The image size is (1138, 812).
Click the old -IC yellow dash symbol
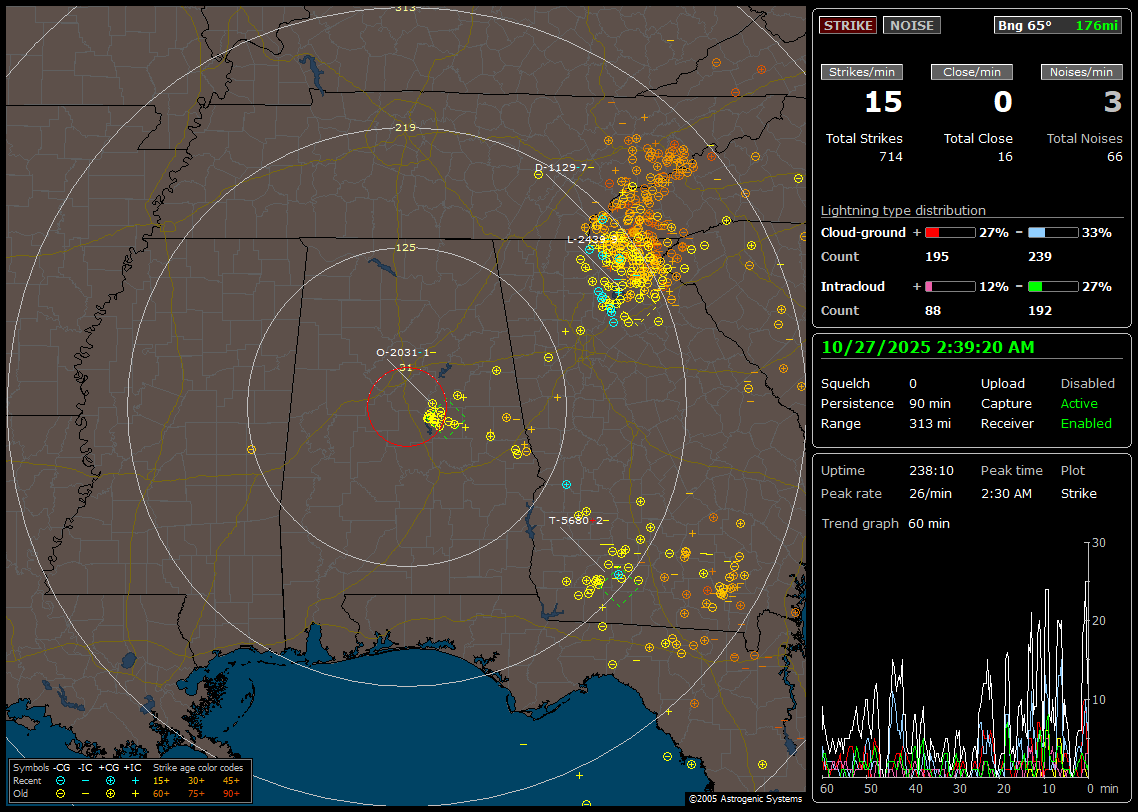pos(86,793)
